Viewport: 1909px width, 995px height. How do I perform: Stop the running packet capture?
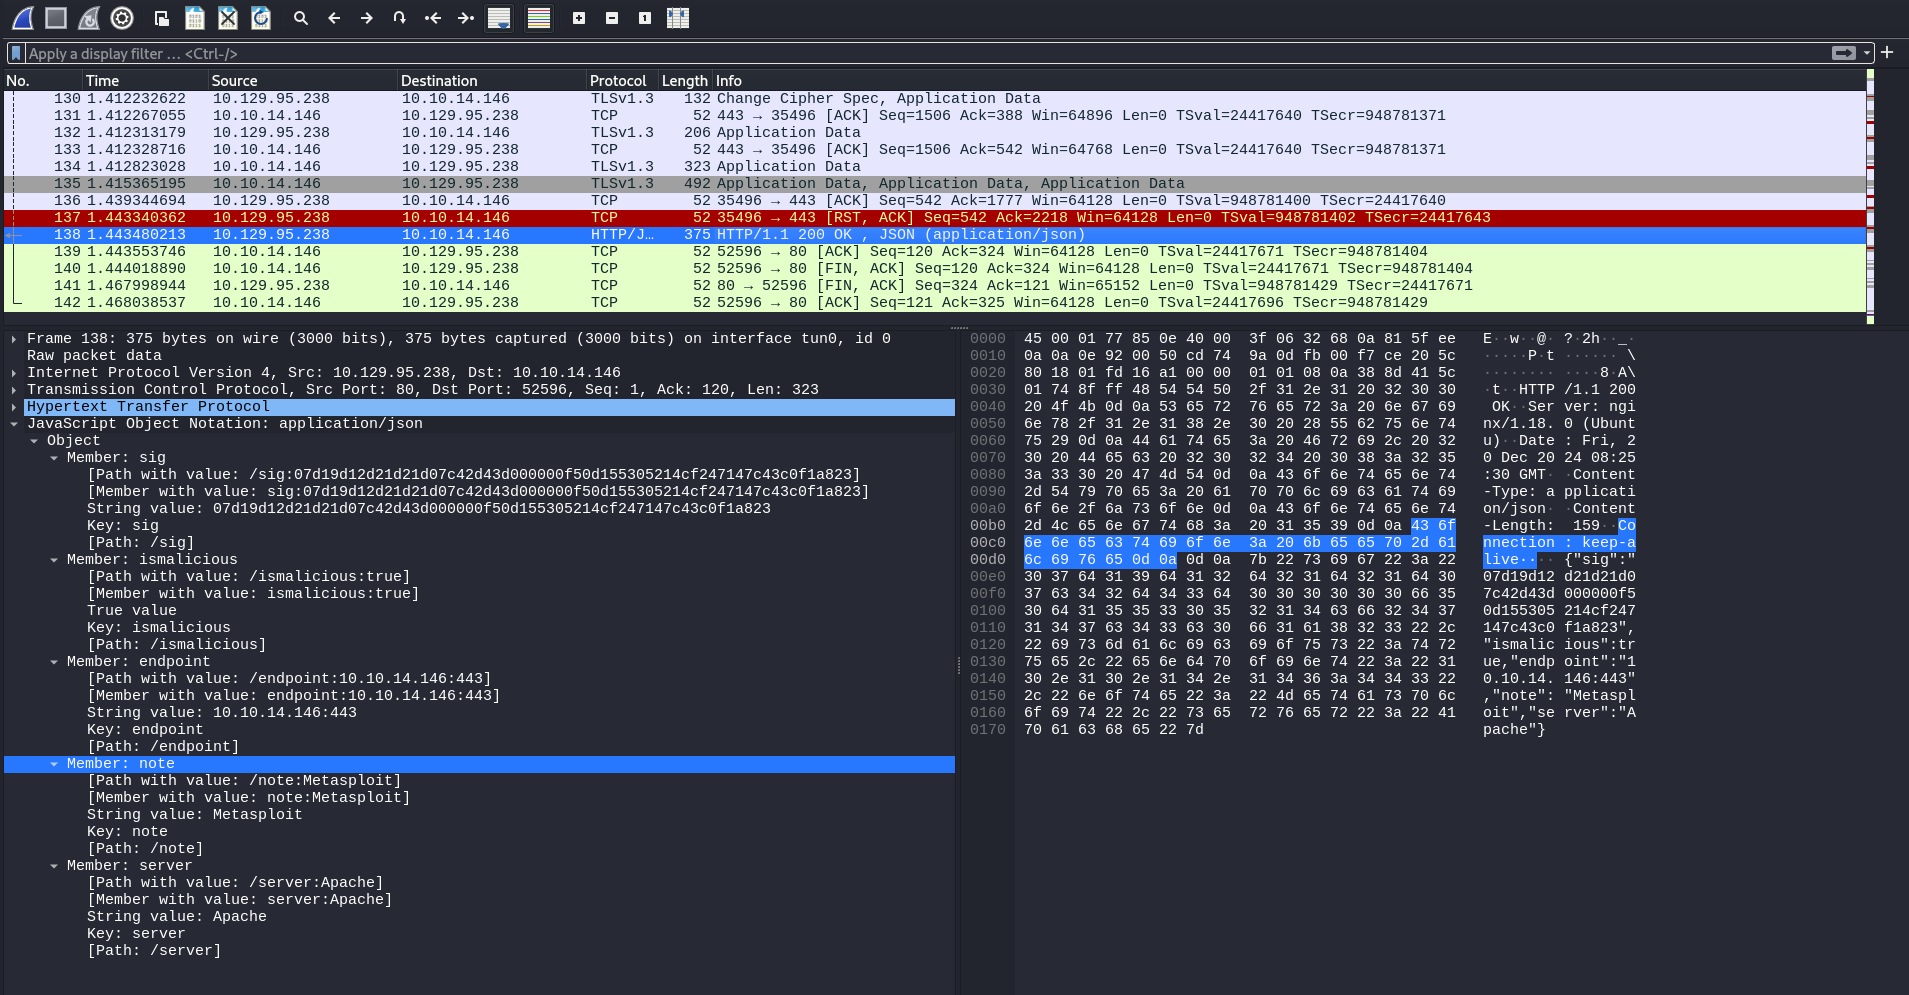coord(56,18)
